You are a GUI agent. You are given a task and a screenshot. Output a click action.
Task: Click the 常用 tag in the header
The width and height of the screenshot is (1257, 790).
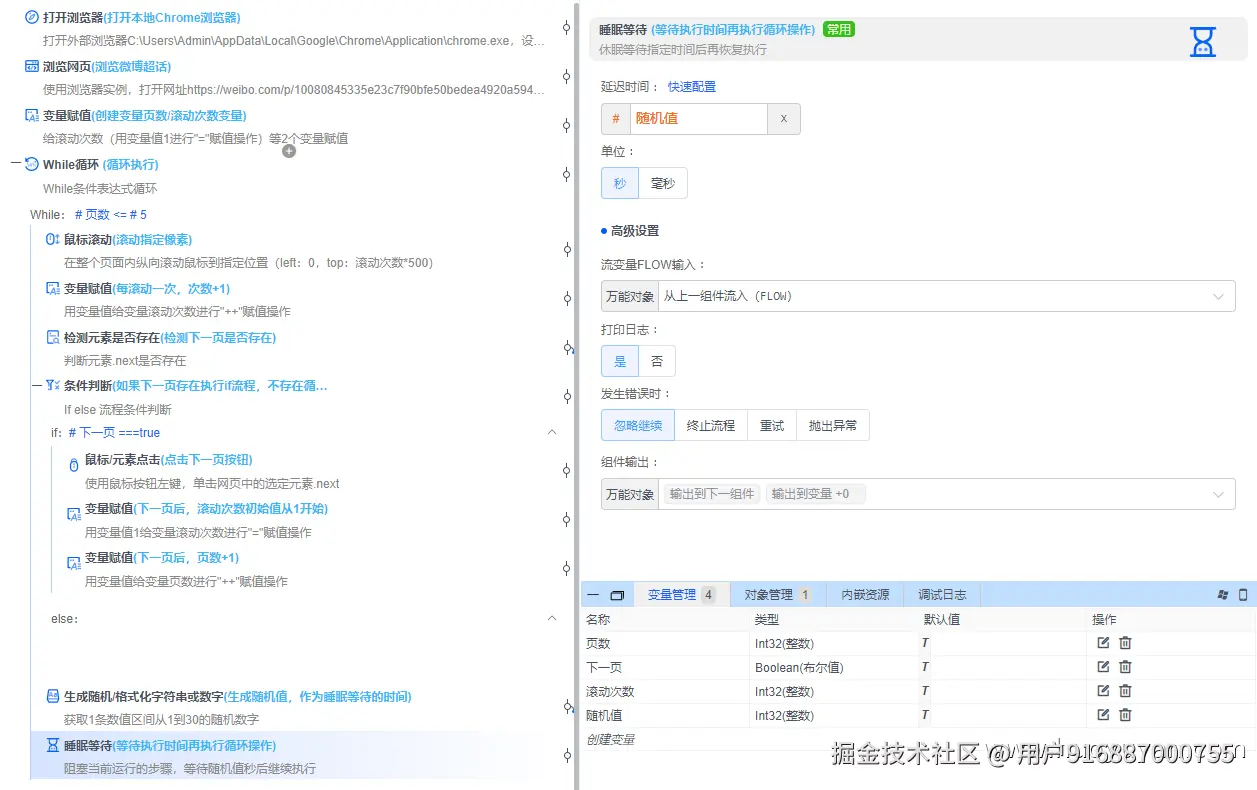coord(839,29)
